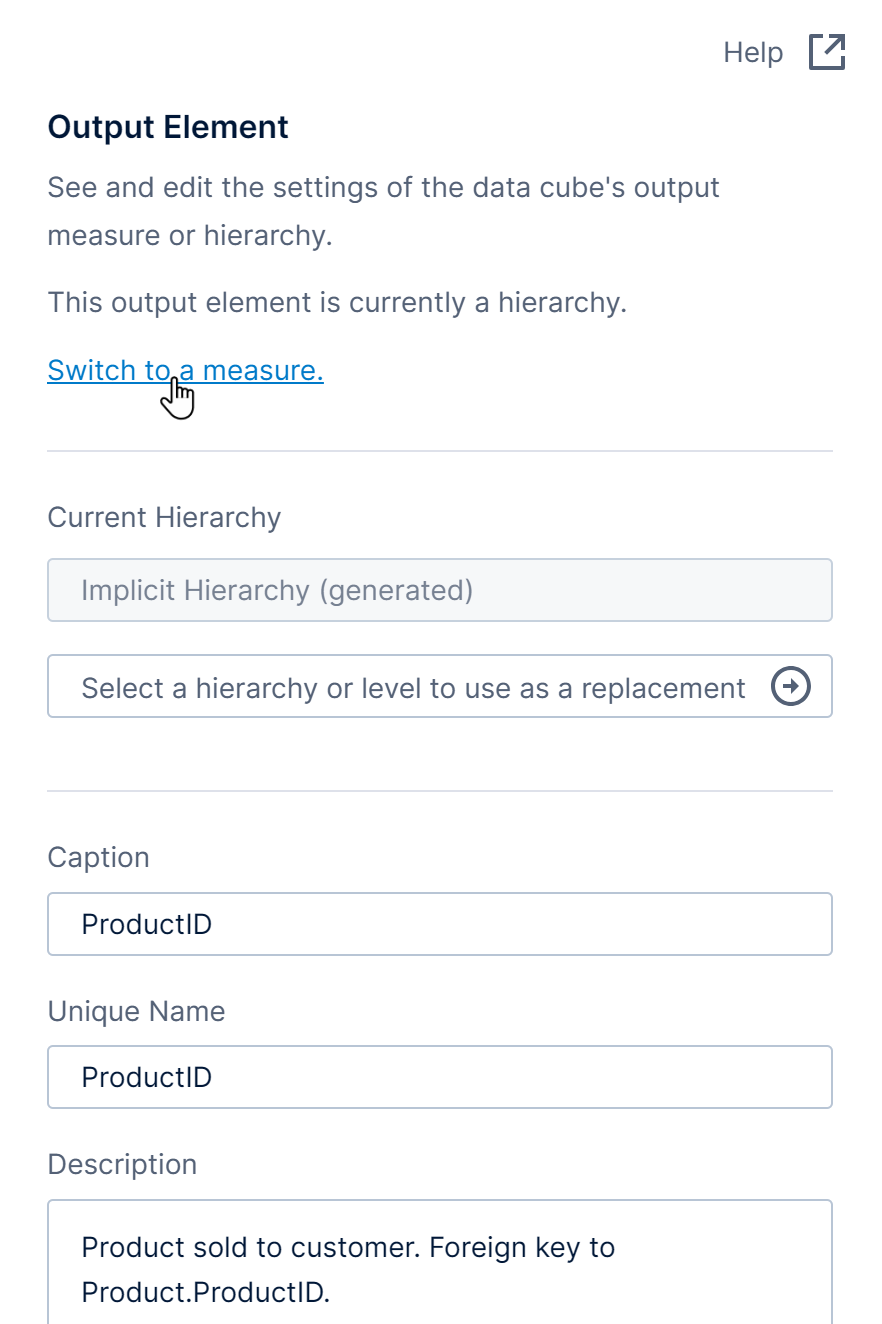This screenshot has width=882, height=1324.
Task: Click the ProductID value in Caption
Action: click(146, 923)
